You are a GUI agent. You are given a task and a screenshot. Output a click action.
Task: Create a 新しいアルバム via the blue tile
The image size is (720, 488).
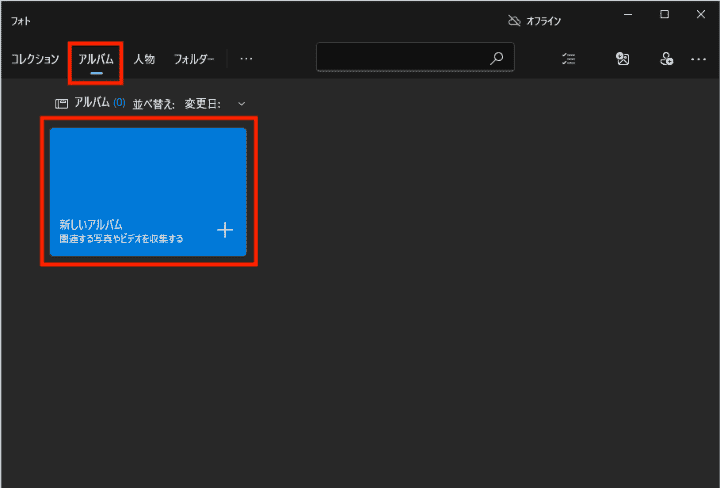[147, 190]
